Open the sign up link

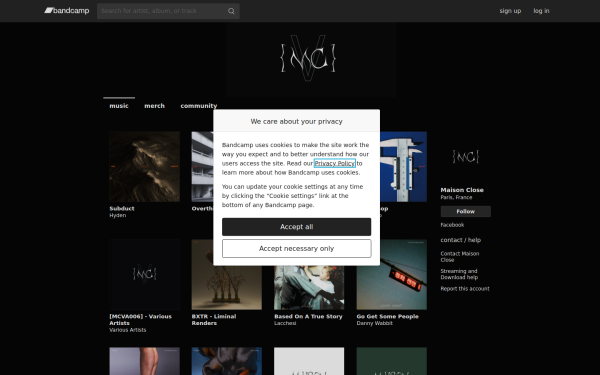pos(510,11)
